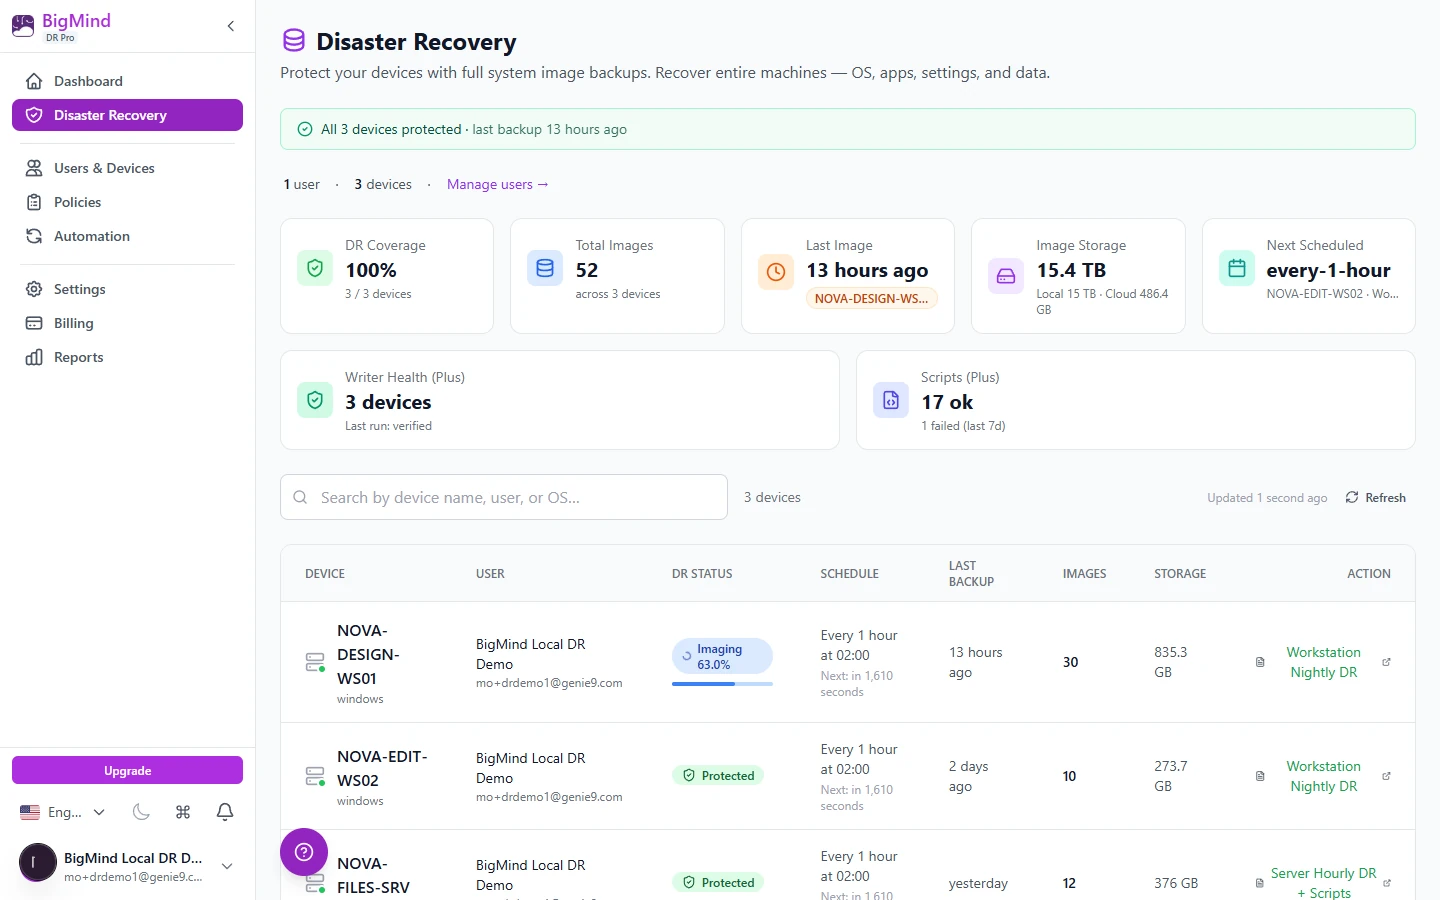
Task: Click policy document icon in NOVA-FILES-SRV row
Action: [x=1260, y=883]
